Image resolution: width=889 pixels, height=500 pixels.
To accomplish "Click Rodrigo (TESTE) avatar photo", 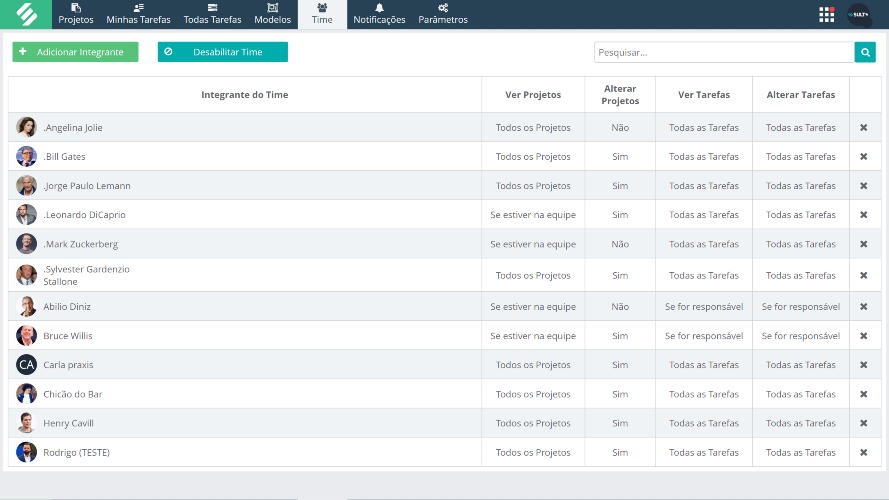I will [26, 452].
